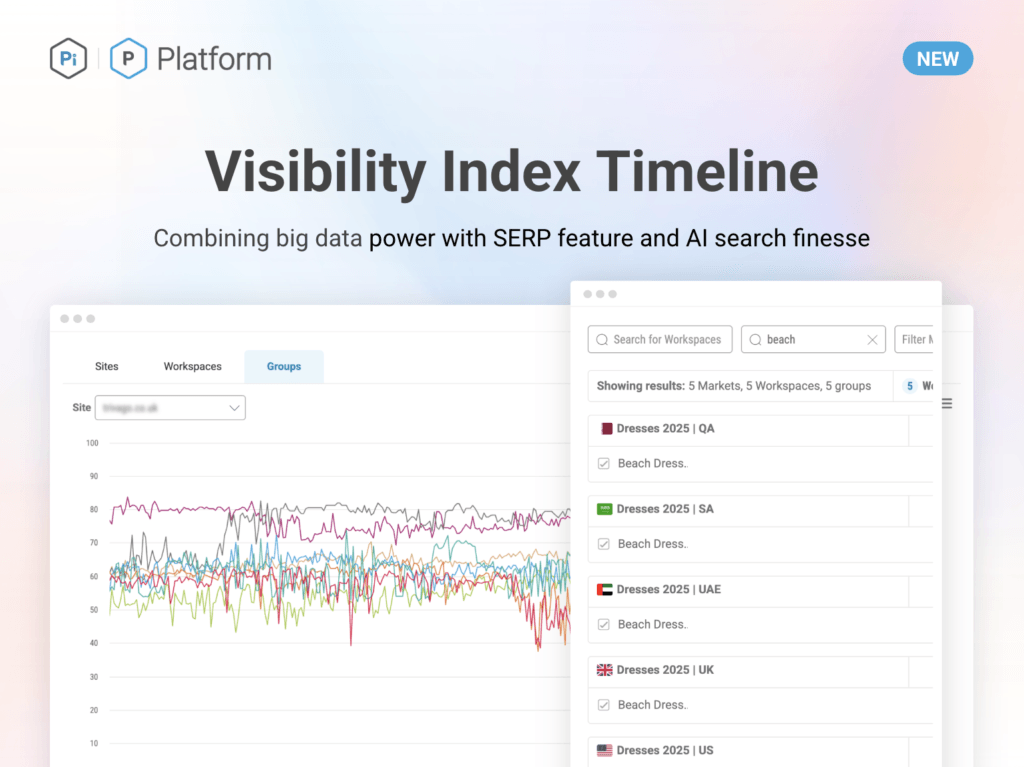This screenshot has width=1024, height=767.
Task: Uncheck Beach Dress under Dresses 2025 QA
Action: pos(603,464)
